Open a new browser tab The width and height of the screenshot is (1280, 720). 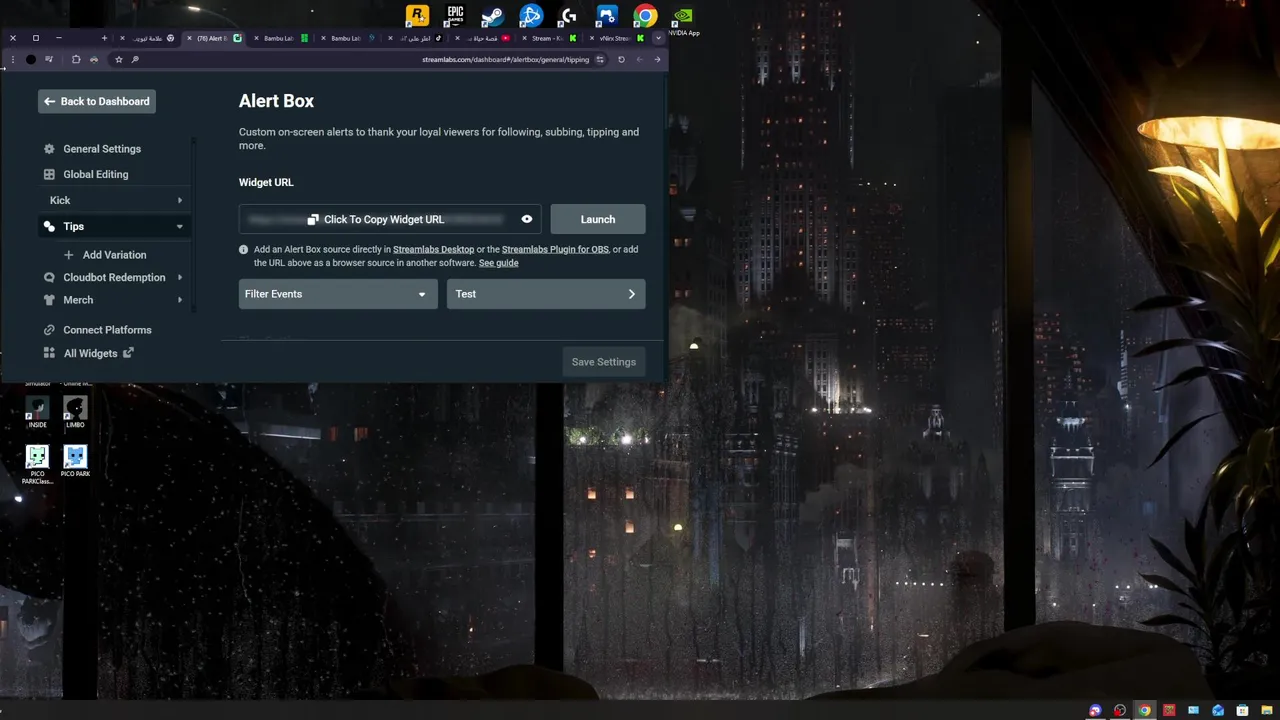tap(104, 38)
